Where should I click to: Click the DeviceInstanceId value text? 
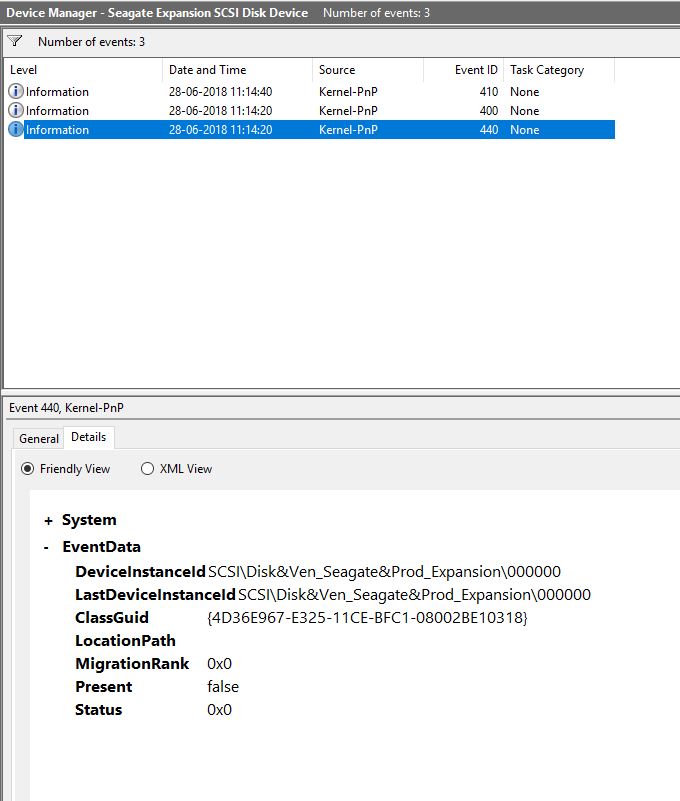[x=384, y=571]
